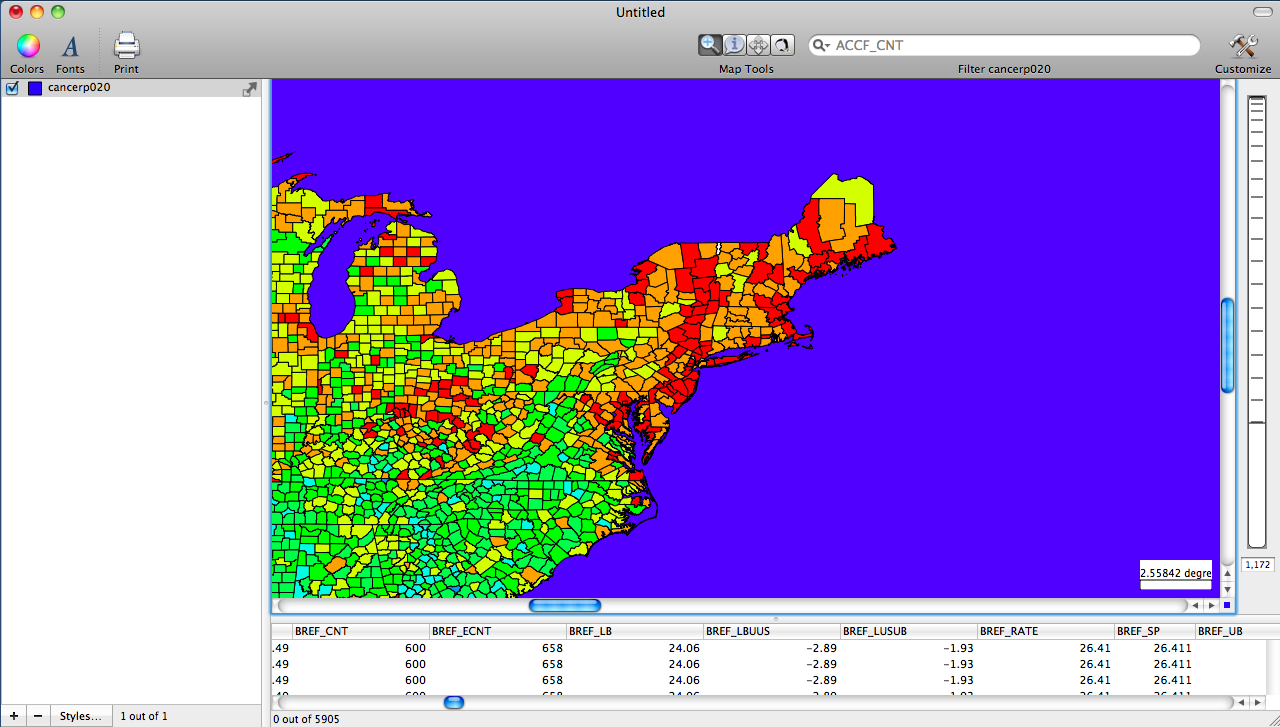
Task: Click the cancerp020 layer blue color swatch
Action: pos(35,88)
